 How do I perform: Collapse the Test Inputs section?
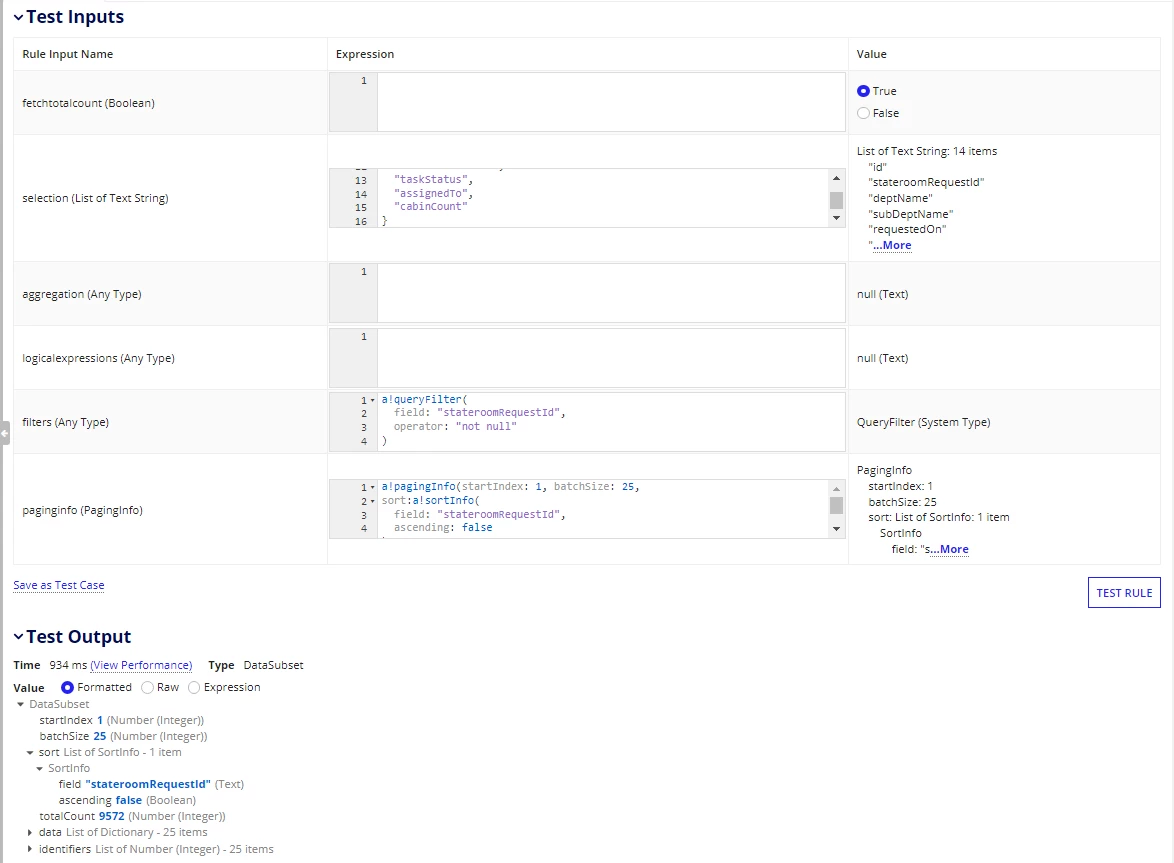tap(19, 17)
